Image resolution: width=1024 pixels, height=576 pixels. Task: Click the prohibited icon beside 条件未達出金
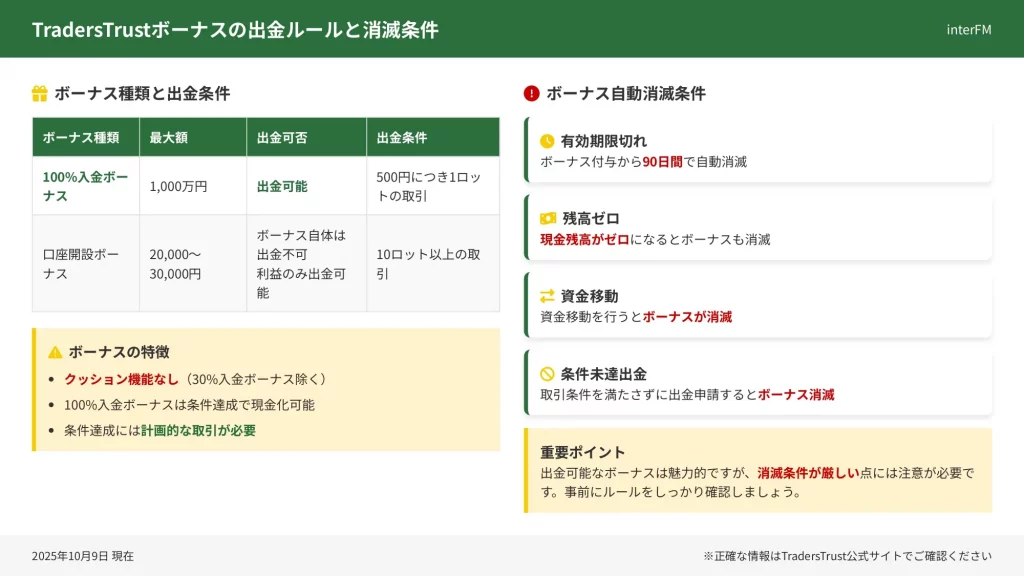[547, 374]
